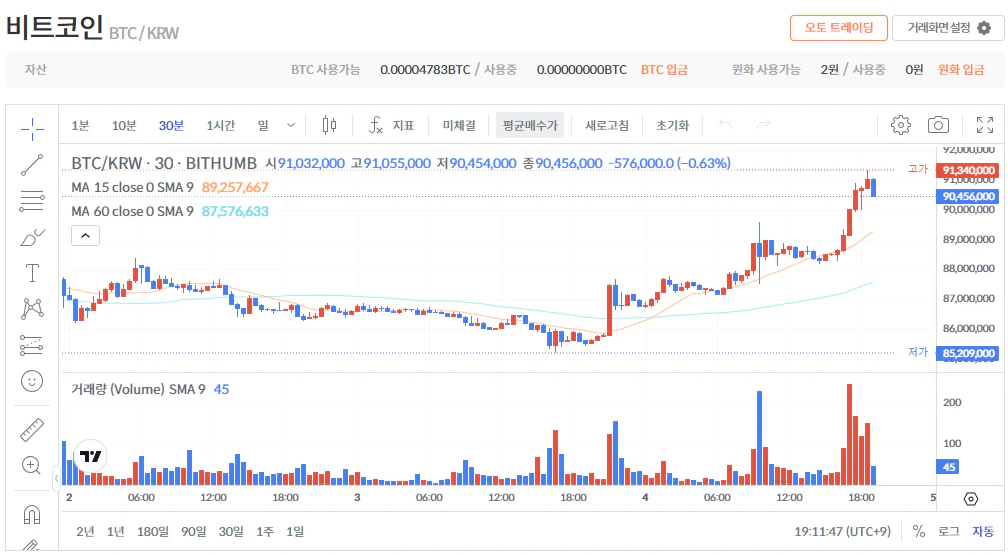Toggle 자동 auto scale
Screen dimensions: 1008x555
tap(983, 531)
